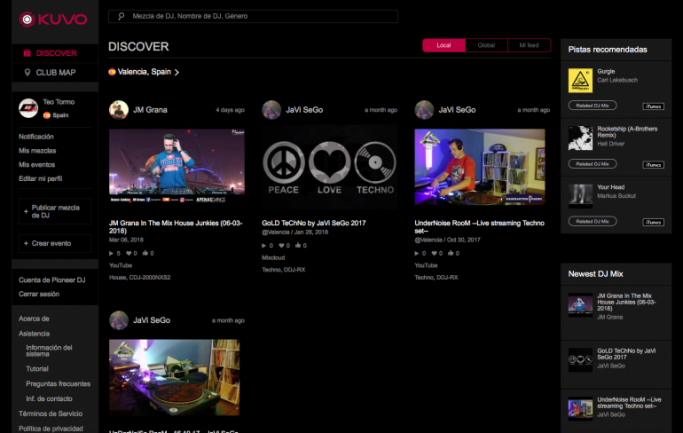Switch feed to Mi feed
Screen dimensions: 683x433
coord(528,45)
